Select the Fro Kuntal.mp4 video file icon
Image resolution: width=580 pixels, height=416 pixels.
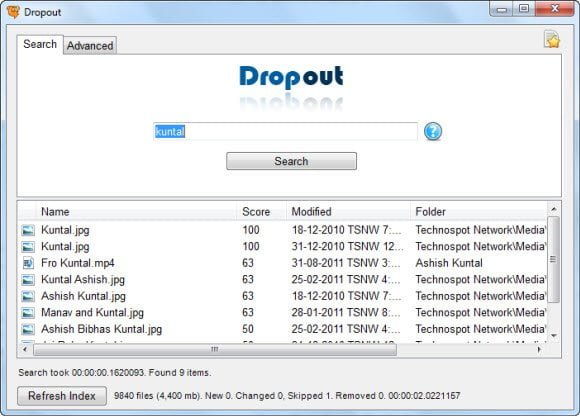tap(28, 263)
